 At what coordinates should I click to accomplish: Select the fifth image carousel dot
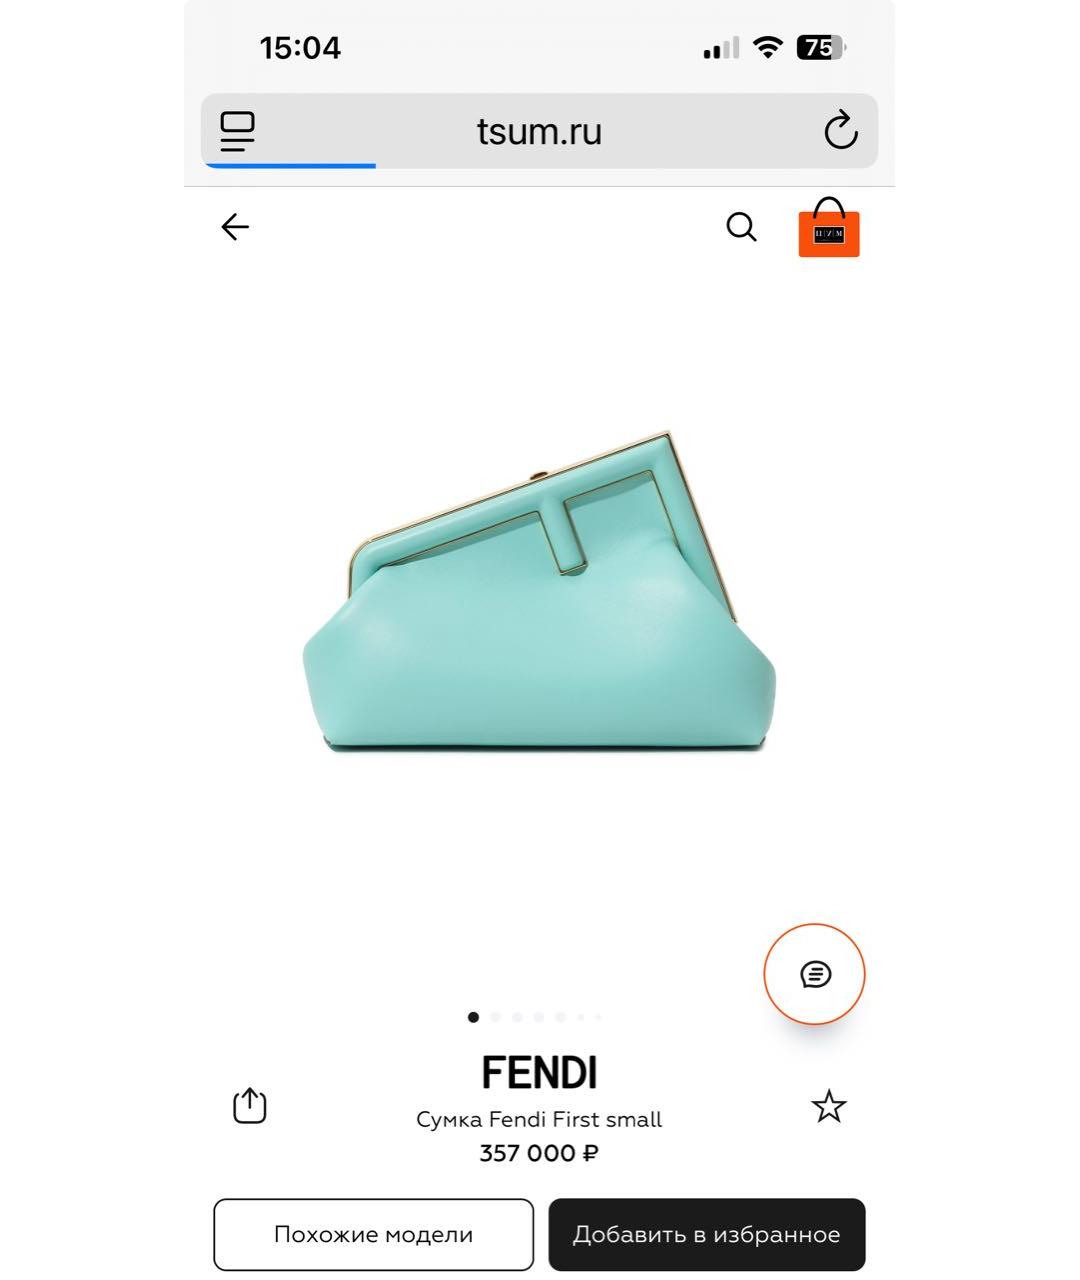(561, 1017)
